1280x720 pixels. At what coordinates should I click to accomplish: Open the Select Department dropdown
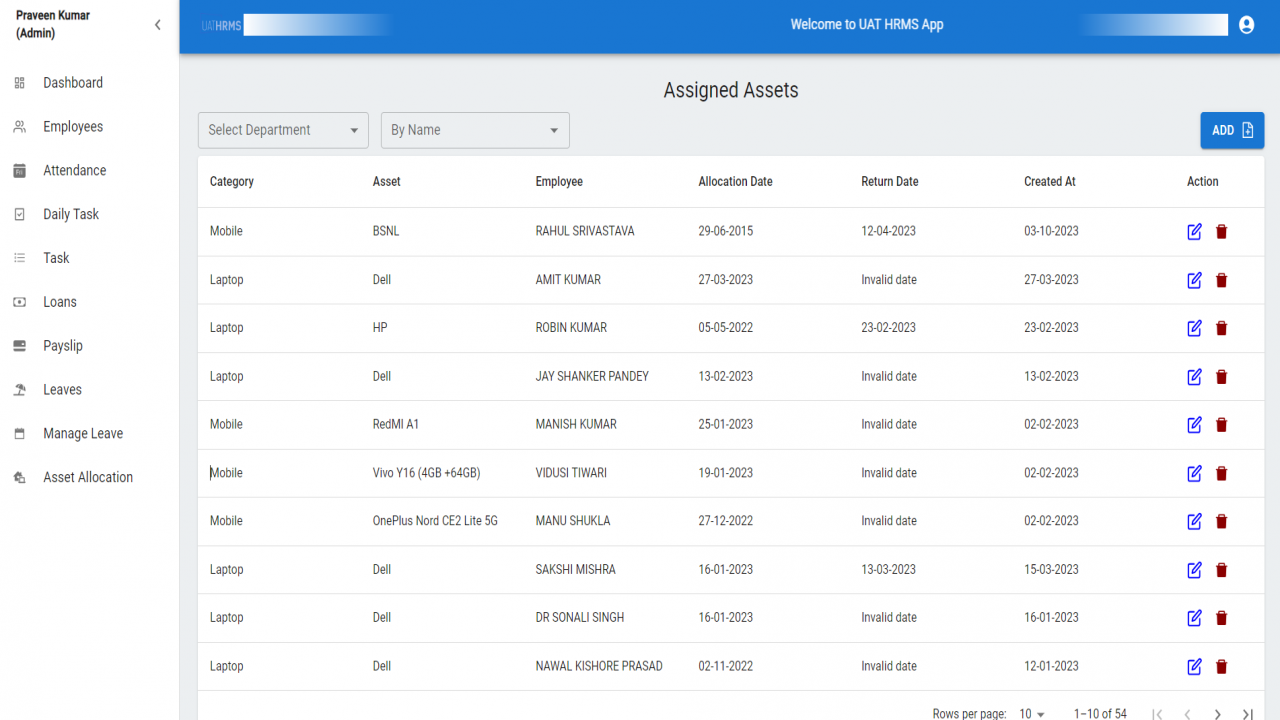tap(283, 130)
